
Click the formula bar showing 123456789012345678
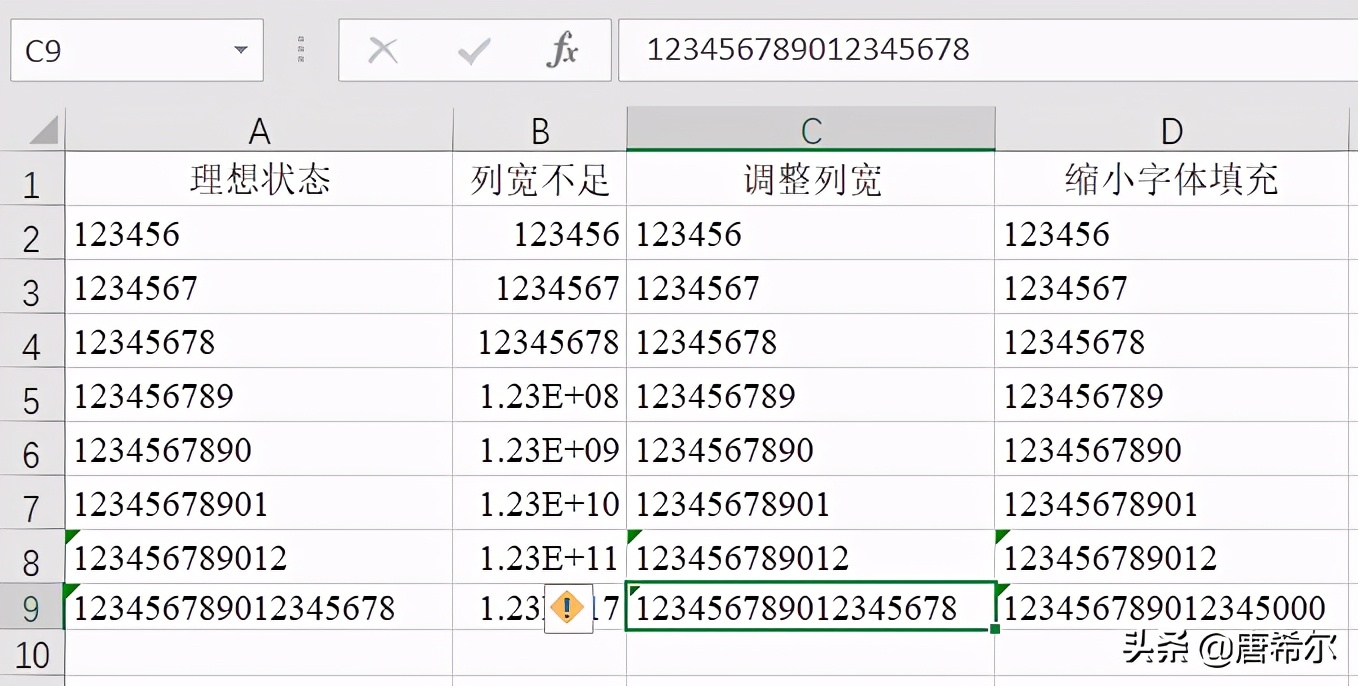point(810,50)
